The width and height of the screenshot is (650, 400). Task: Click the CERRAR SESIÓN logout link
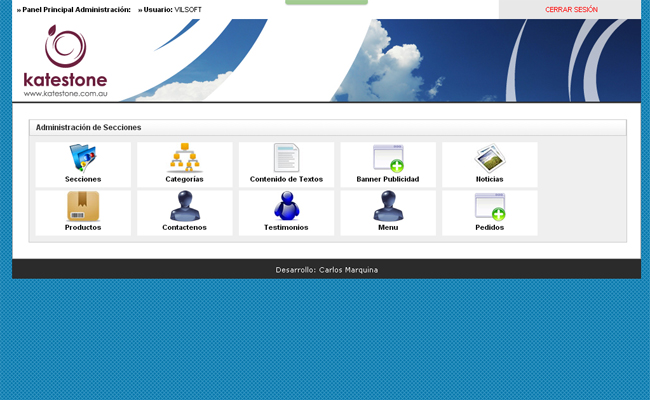pyautogui.click(x=571, y=9)
